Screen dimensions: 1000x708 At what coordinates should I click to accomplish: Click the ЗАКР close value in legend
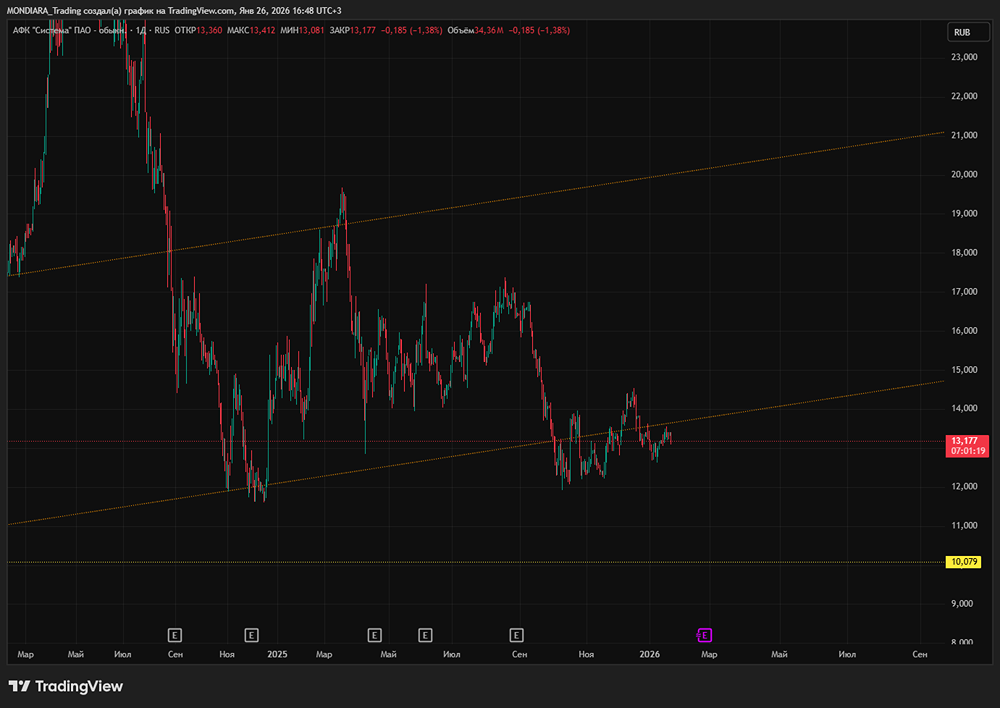click(364, 31)
